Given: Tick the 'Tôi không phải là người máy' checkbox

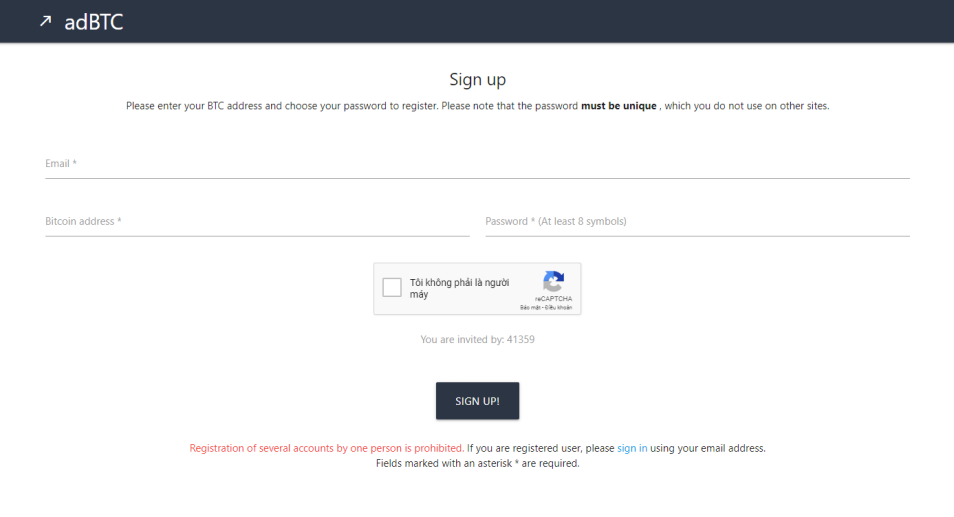Looking at the screenshot, I should 392,287.
